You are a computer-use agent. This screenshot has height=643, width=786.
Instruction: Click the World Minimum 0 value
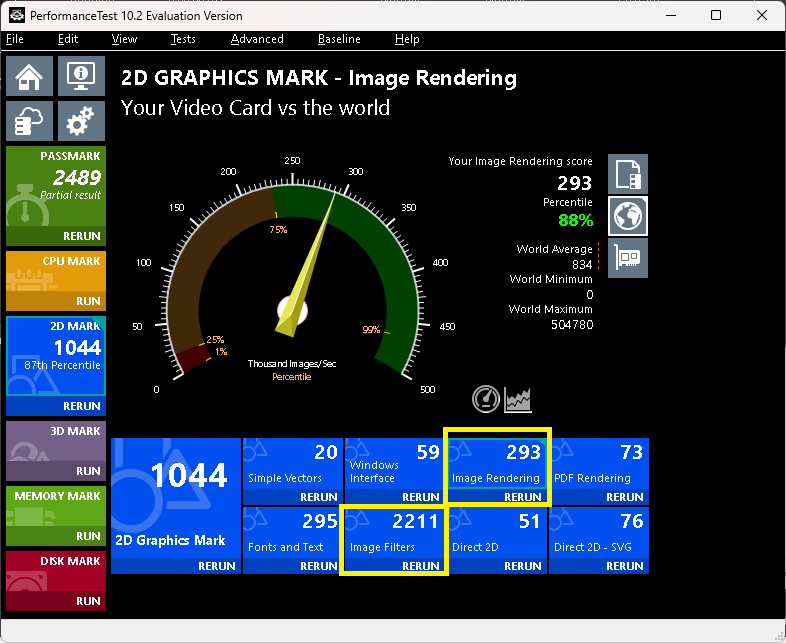[x=590, y=295]
